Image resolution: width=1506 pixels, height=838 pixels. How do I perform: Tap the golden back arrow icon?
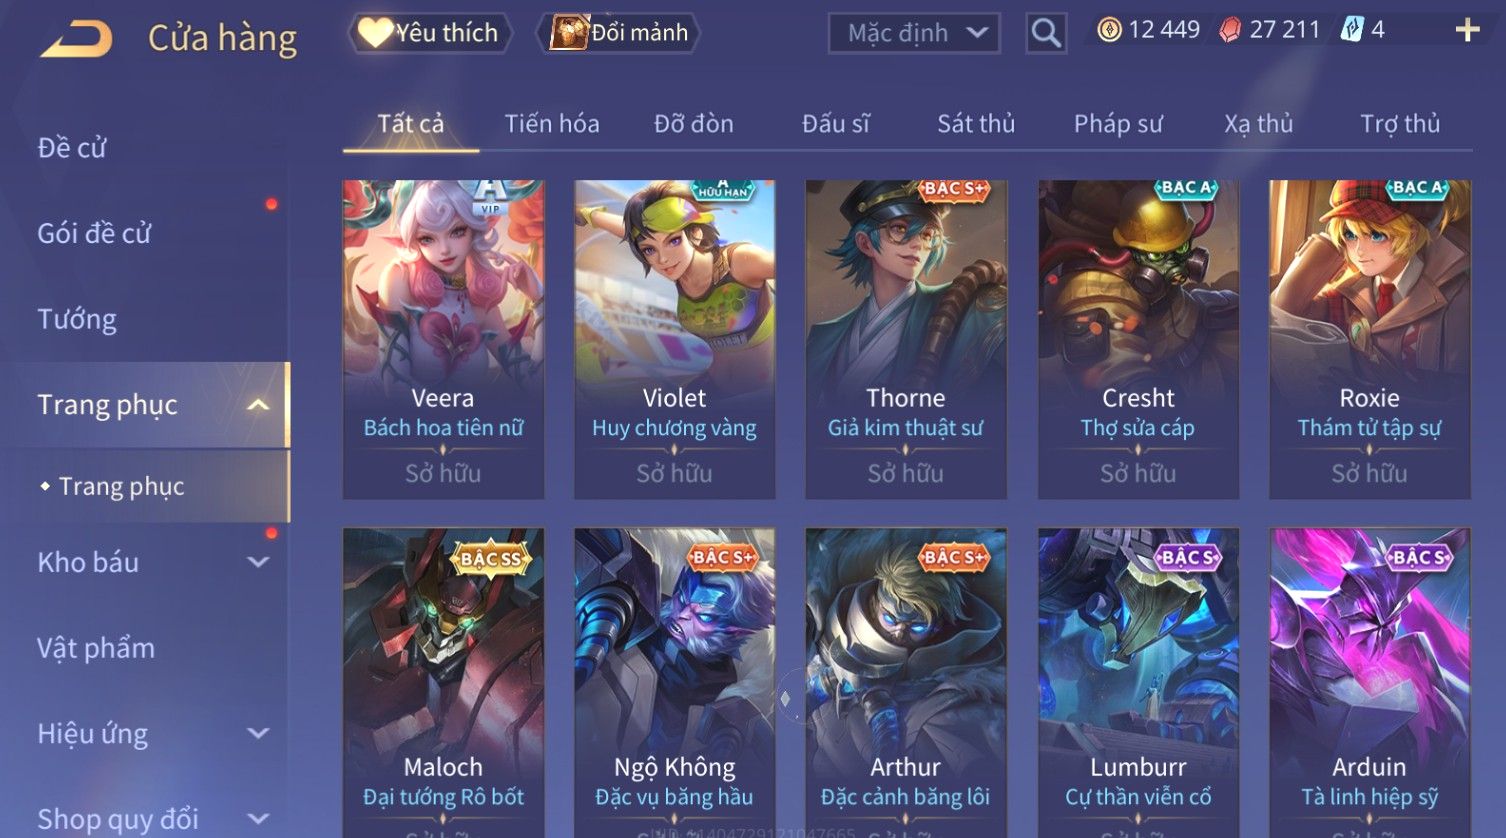[76, 39]
